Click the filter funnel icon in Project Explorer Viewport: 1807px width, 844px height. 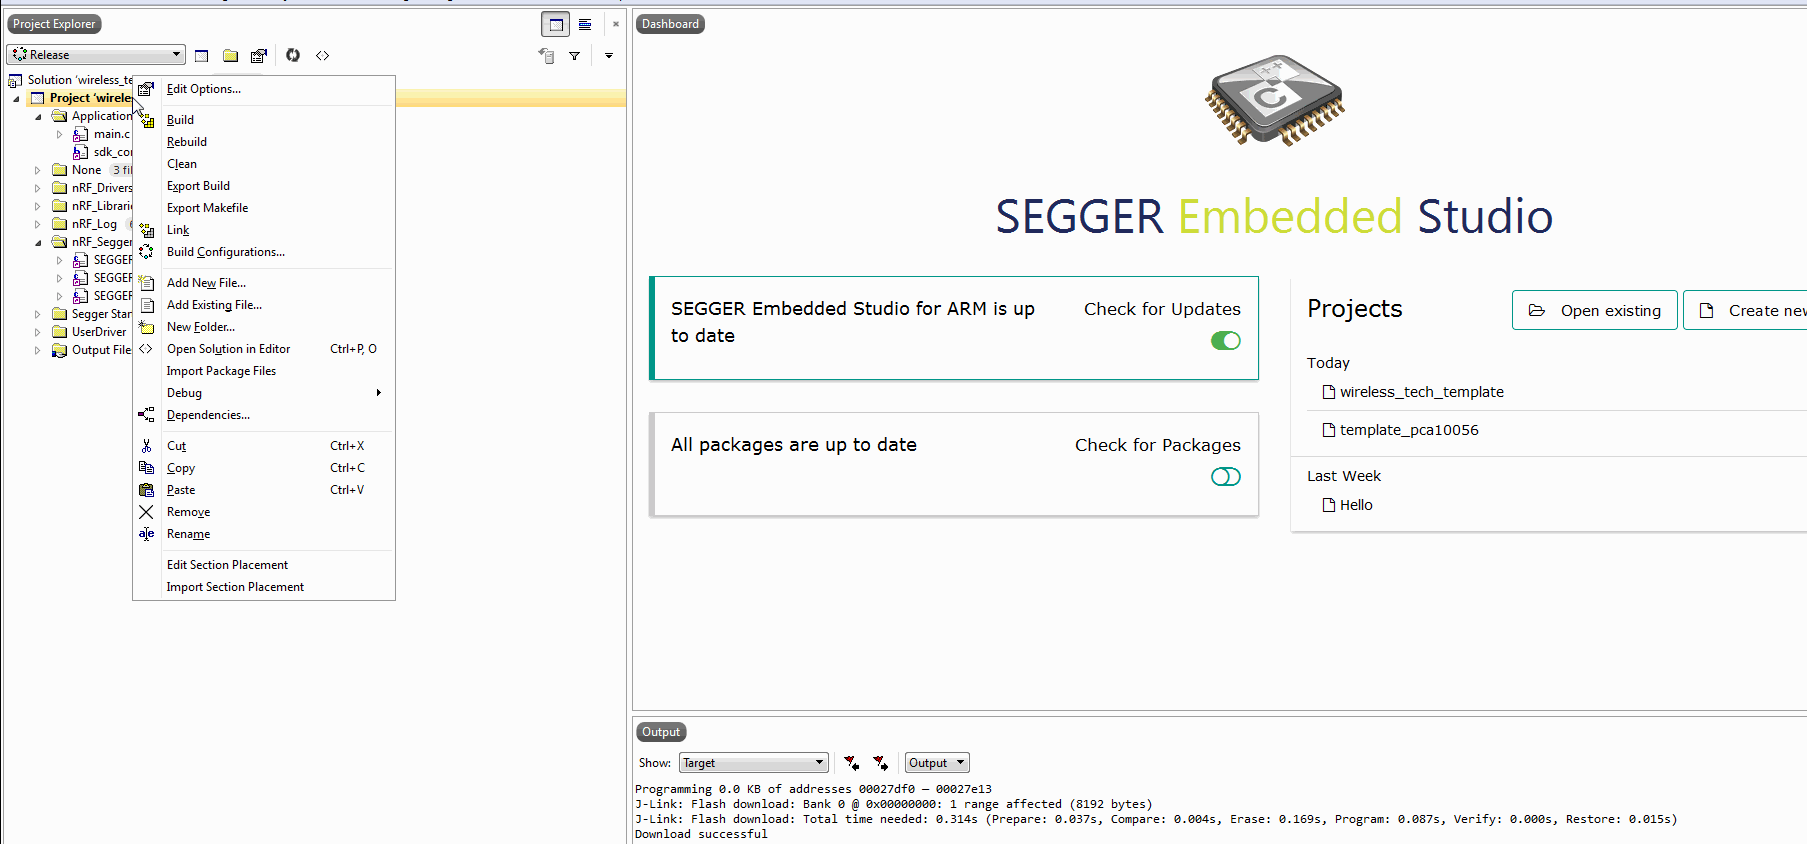[575, 56]
